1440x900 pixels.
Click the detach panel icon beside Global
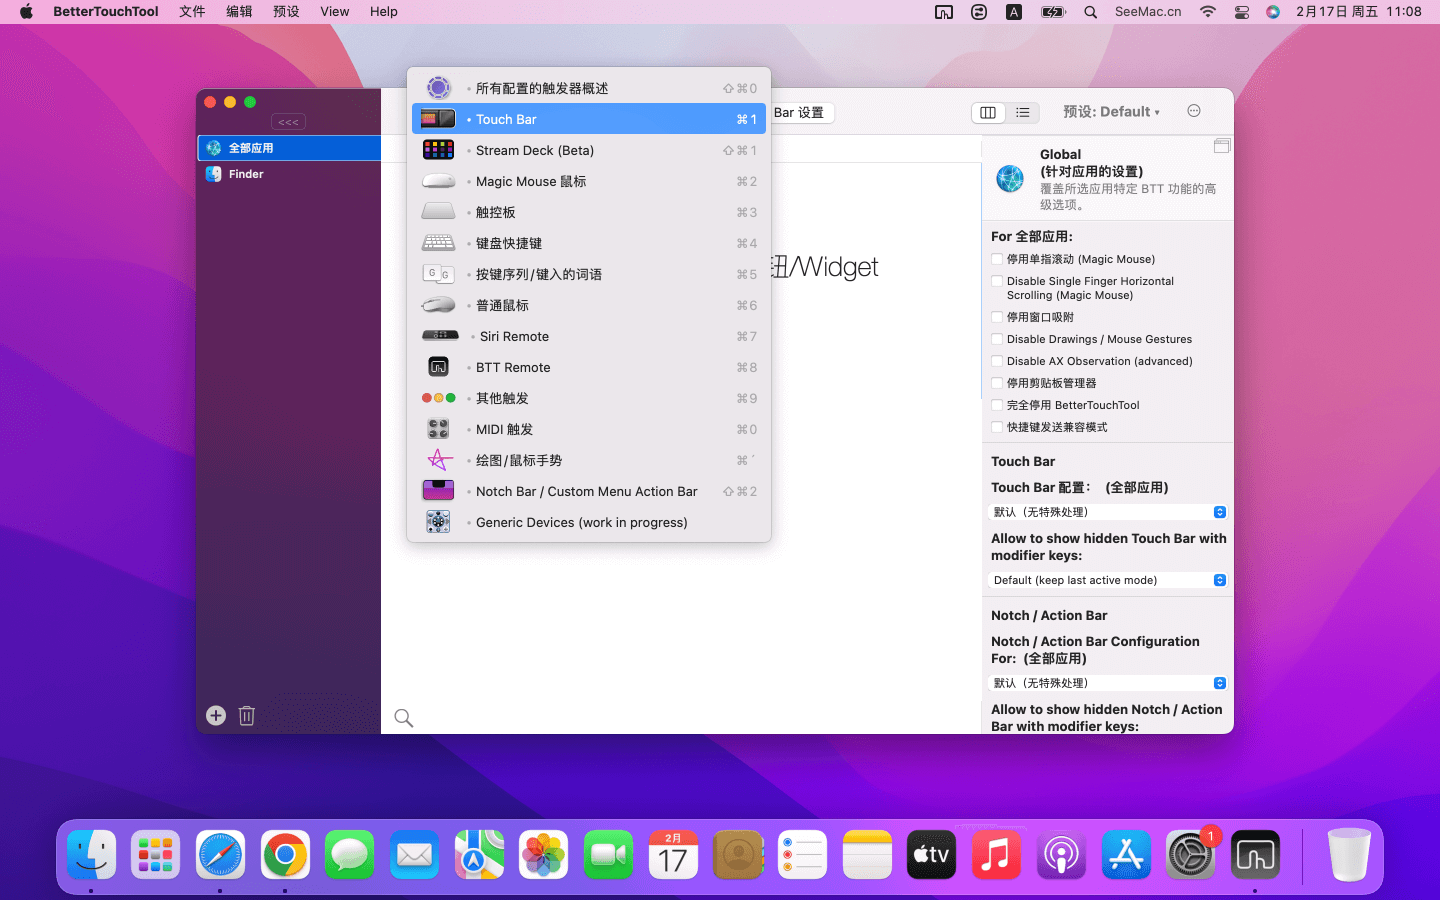click(x=1221, y=146)
